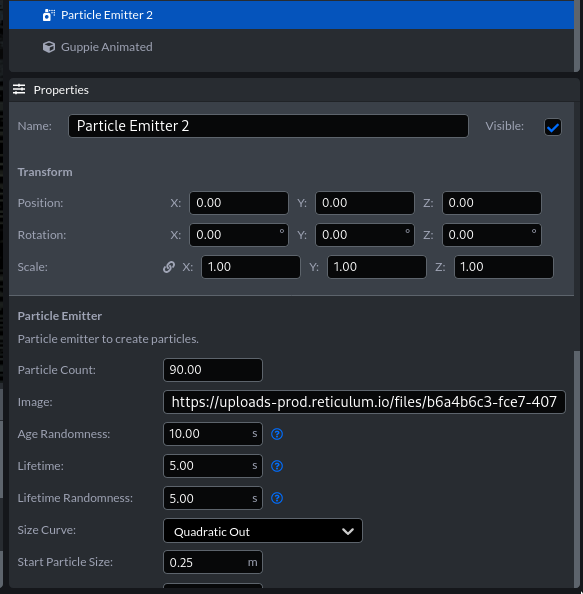Toggle the Scale uniform link icon
This screenshot has width=583, height=594.
(169, 267)
